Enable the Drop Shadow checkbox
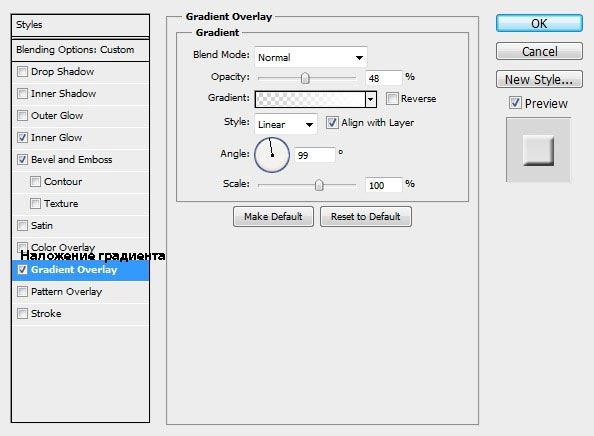The height and width of the screenshot is (436, 594). pyautogui.click(x=22, y=72)
